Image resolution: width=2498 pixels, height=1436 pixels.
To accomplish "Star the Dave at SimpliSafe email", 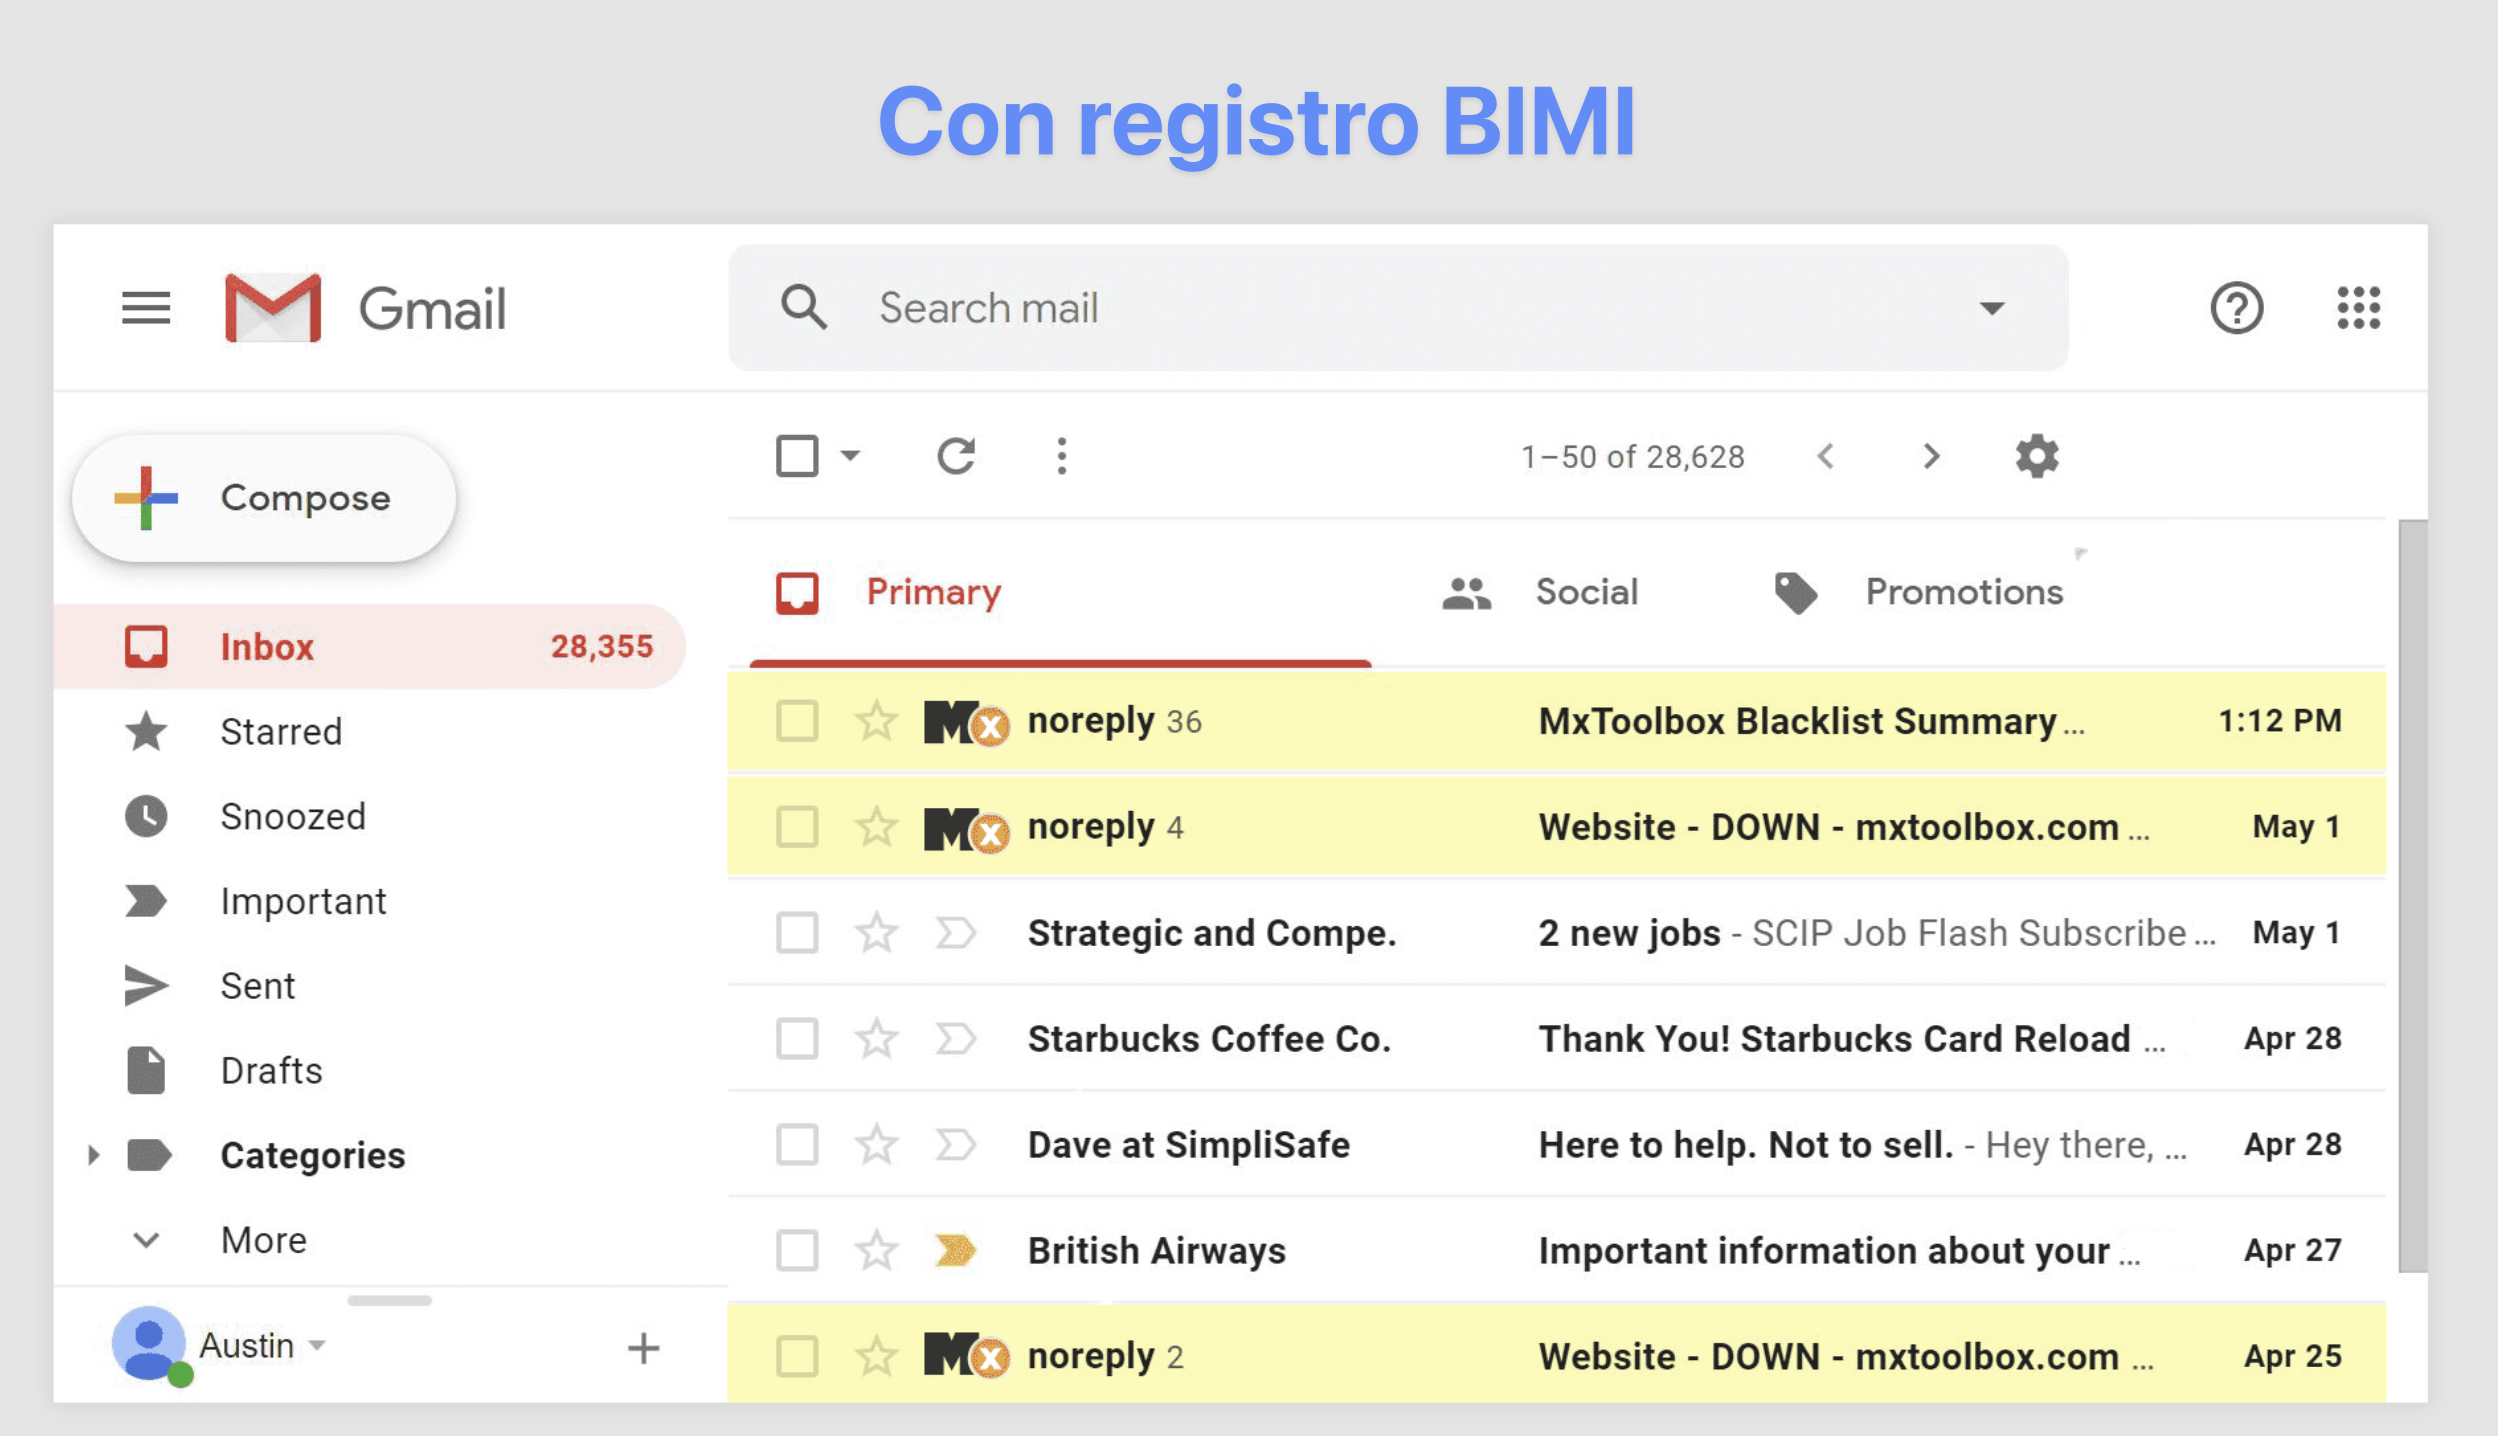I will (877, 1144).
